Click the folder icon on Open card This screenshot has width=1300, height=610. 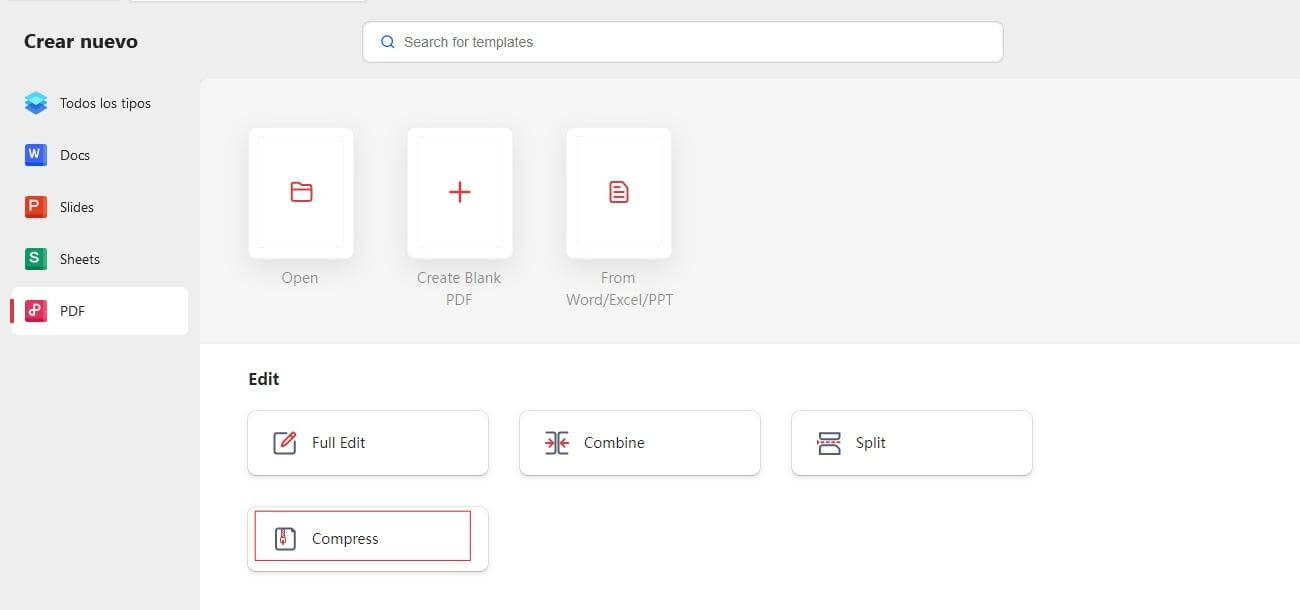pos(301,192)
